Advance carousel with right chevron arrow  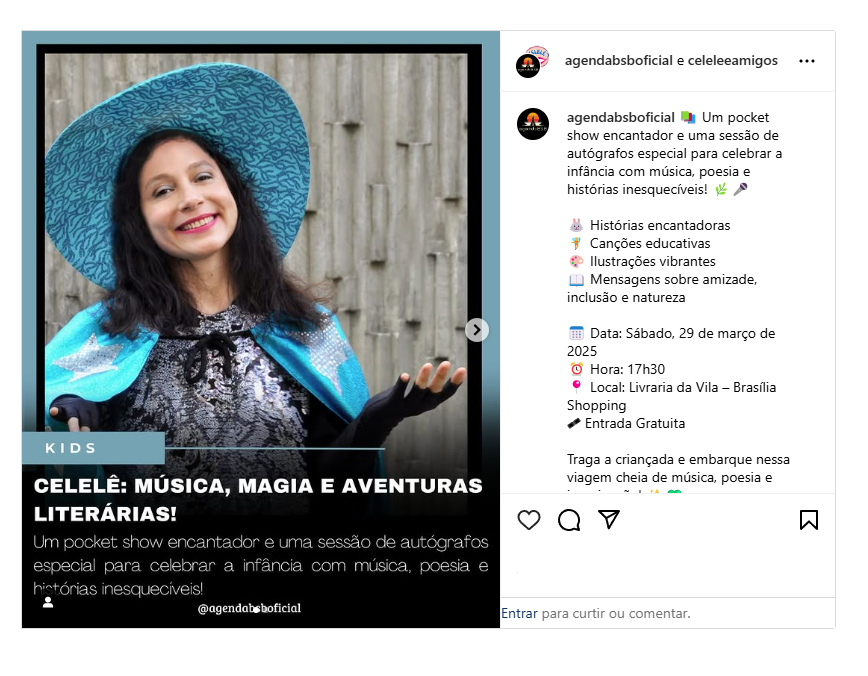click(x=477, y=330)
